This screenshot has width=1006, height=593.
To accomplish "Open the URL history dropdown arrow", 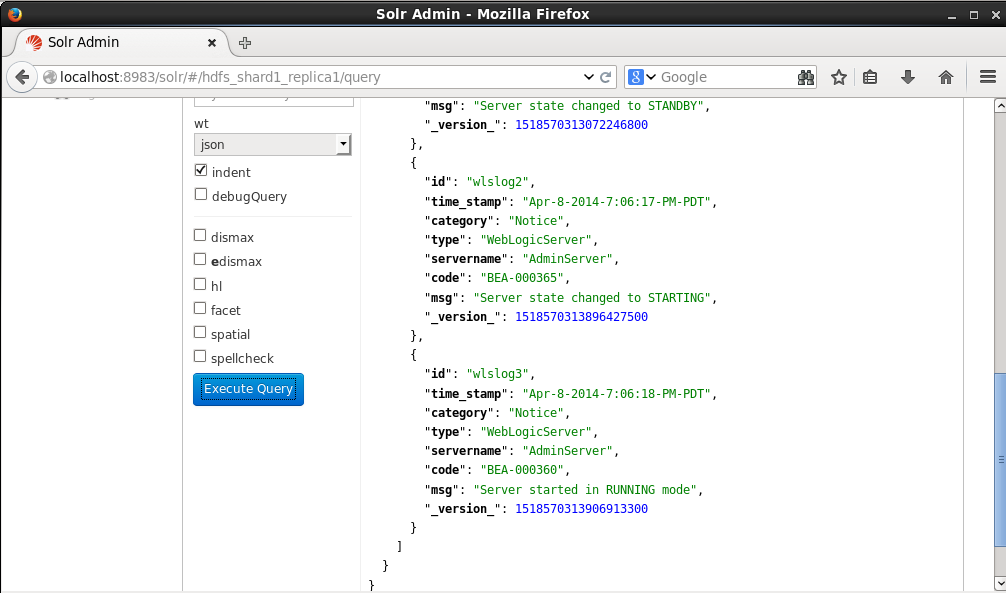I will click(588, 77).
